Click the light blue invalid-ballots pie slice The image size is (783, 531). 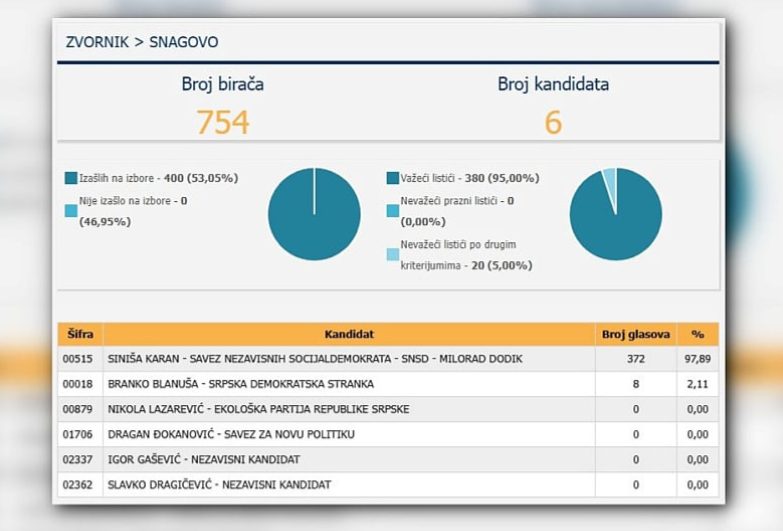pos(609,178)
